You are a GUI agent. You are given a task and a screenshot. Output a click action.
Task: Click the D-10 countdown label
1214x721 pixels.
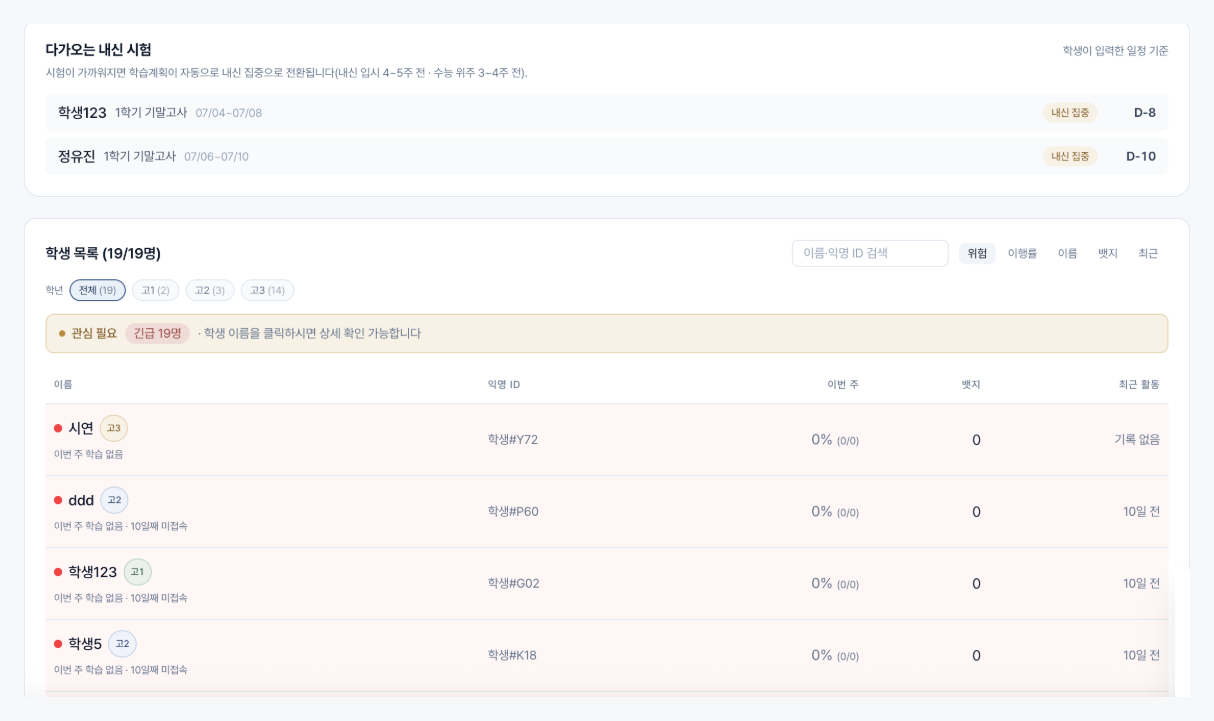(1141, 156)
